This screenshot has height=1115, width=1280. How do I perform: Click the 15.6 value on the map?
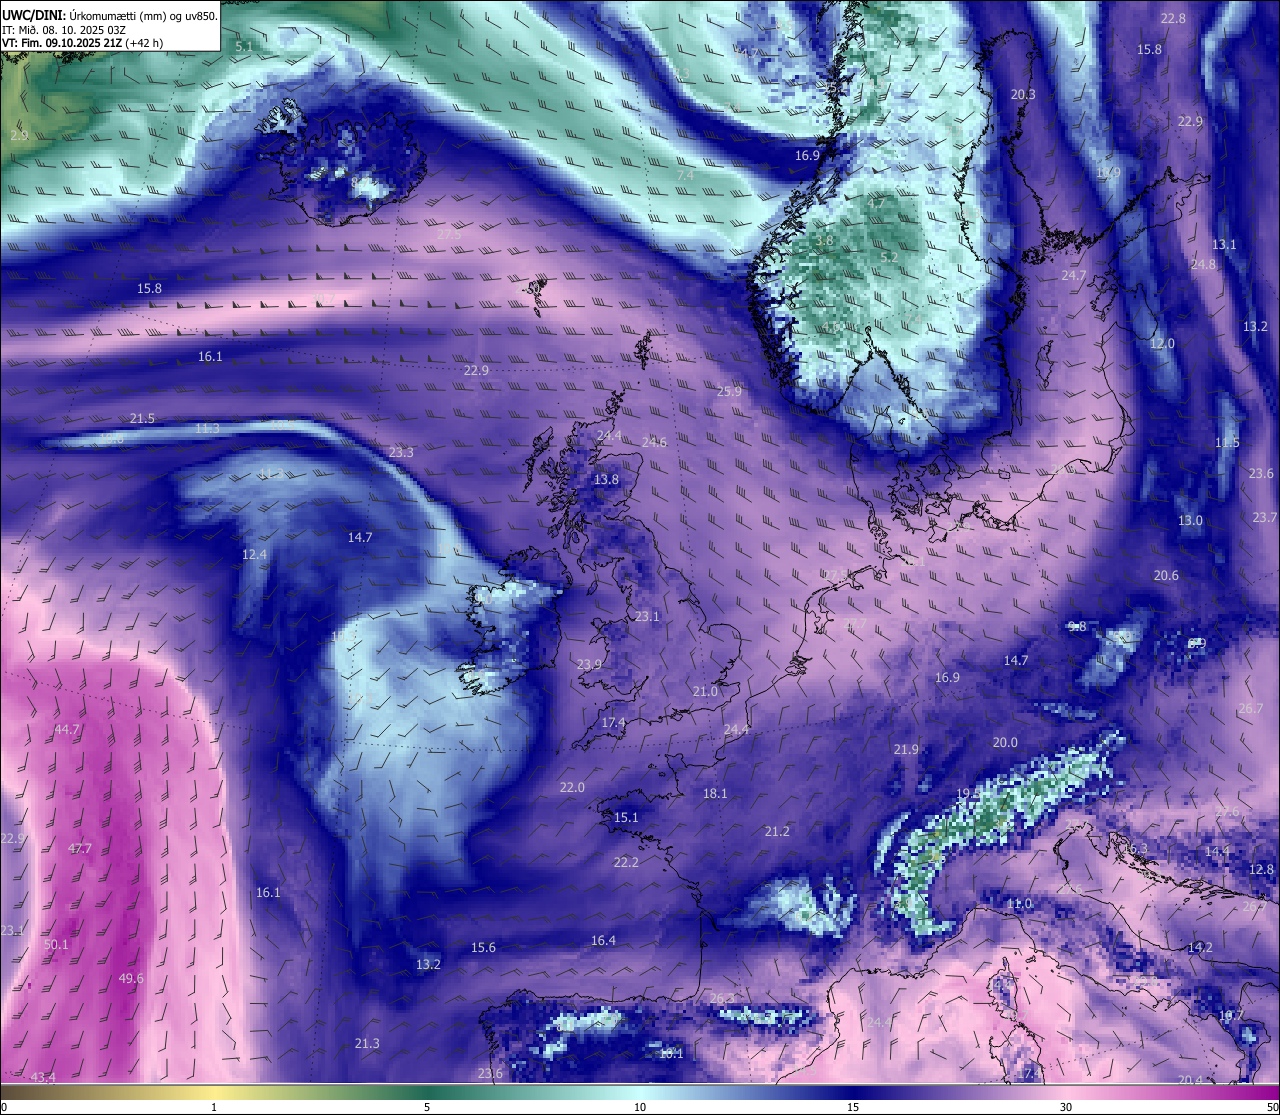coord(483,948)
